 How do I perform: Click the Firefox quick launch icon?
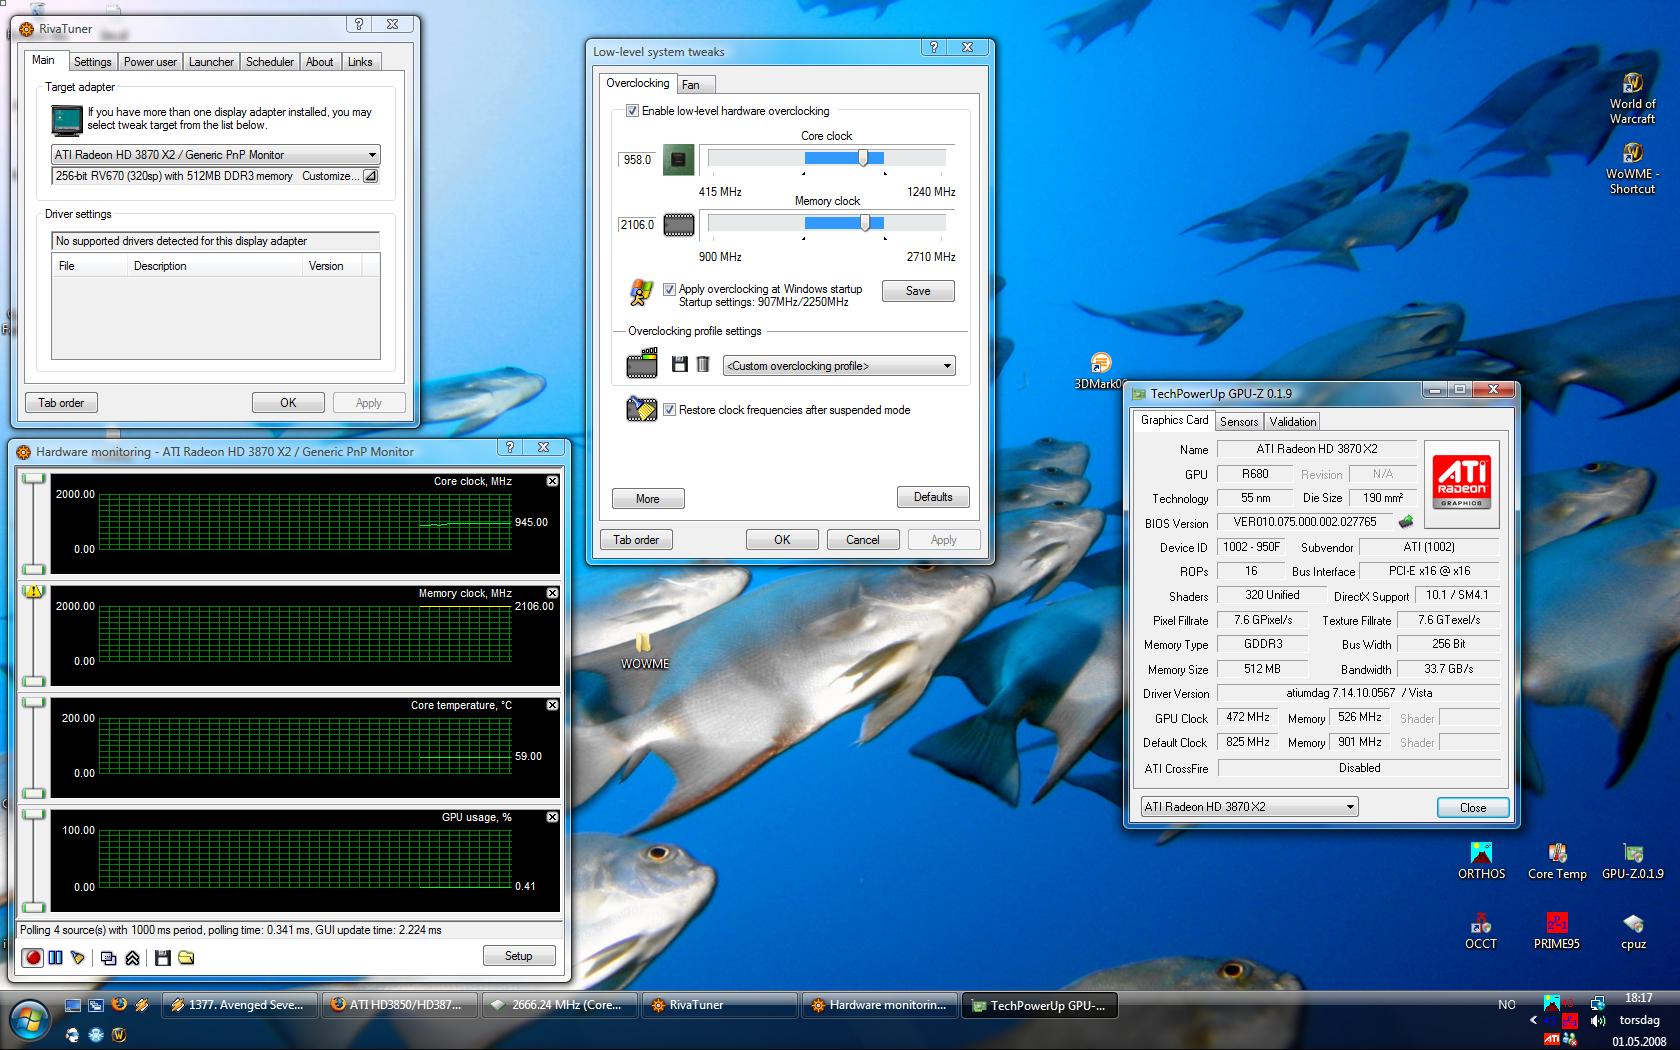click(x=119, y=1004)
